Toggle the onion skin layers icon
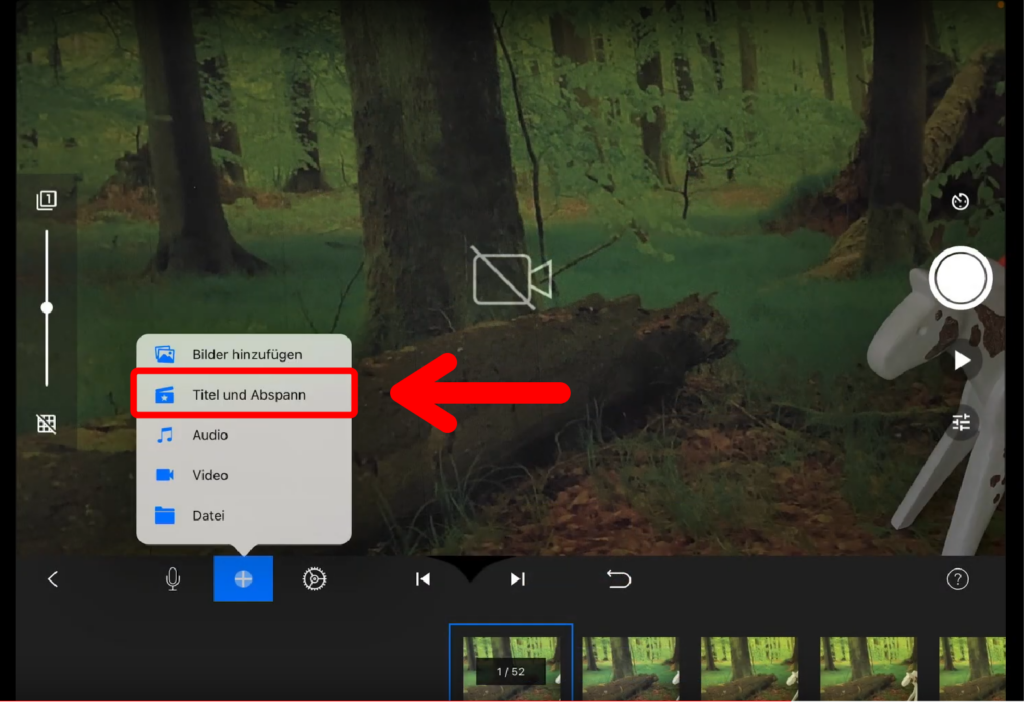This screenshot has width=1024, height=702. [x=46, y=201]
